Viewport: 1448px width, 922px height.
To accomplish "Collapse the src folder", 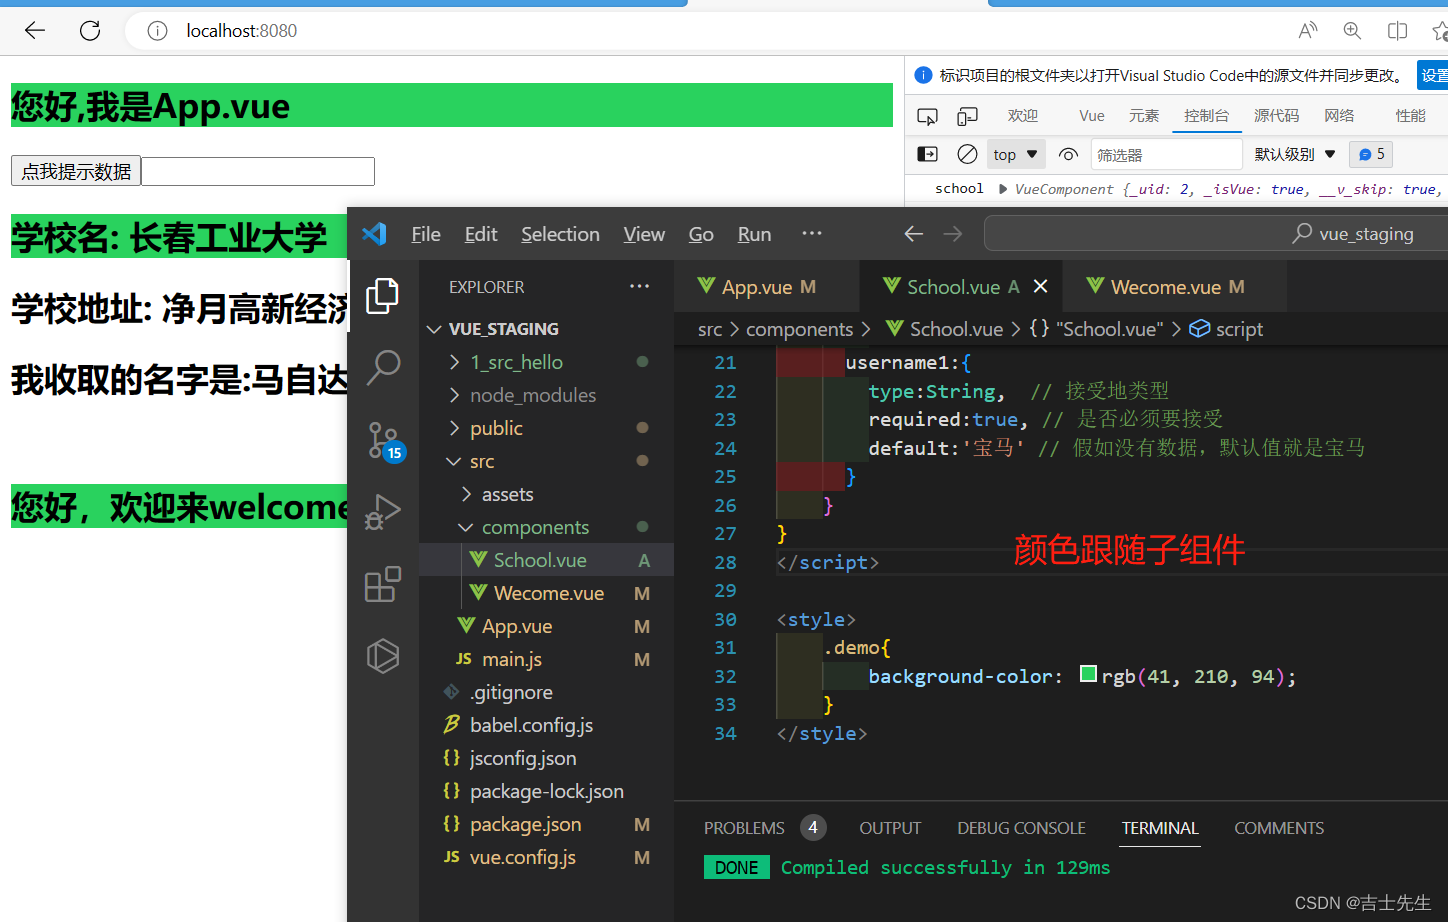I will tap(455, 461).
